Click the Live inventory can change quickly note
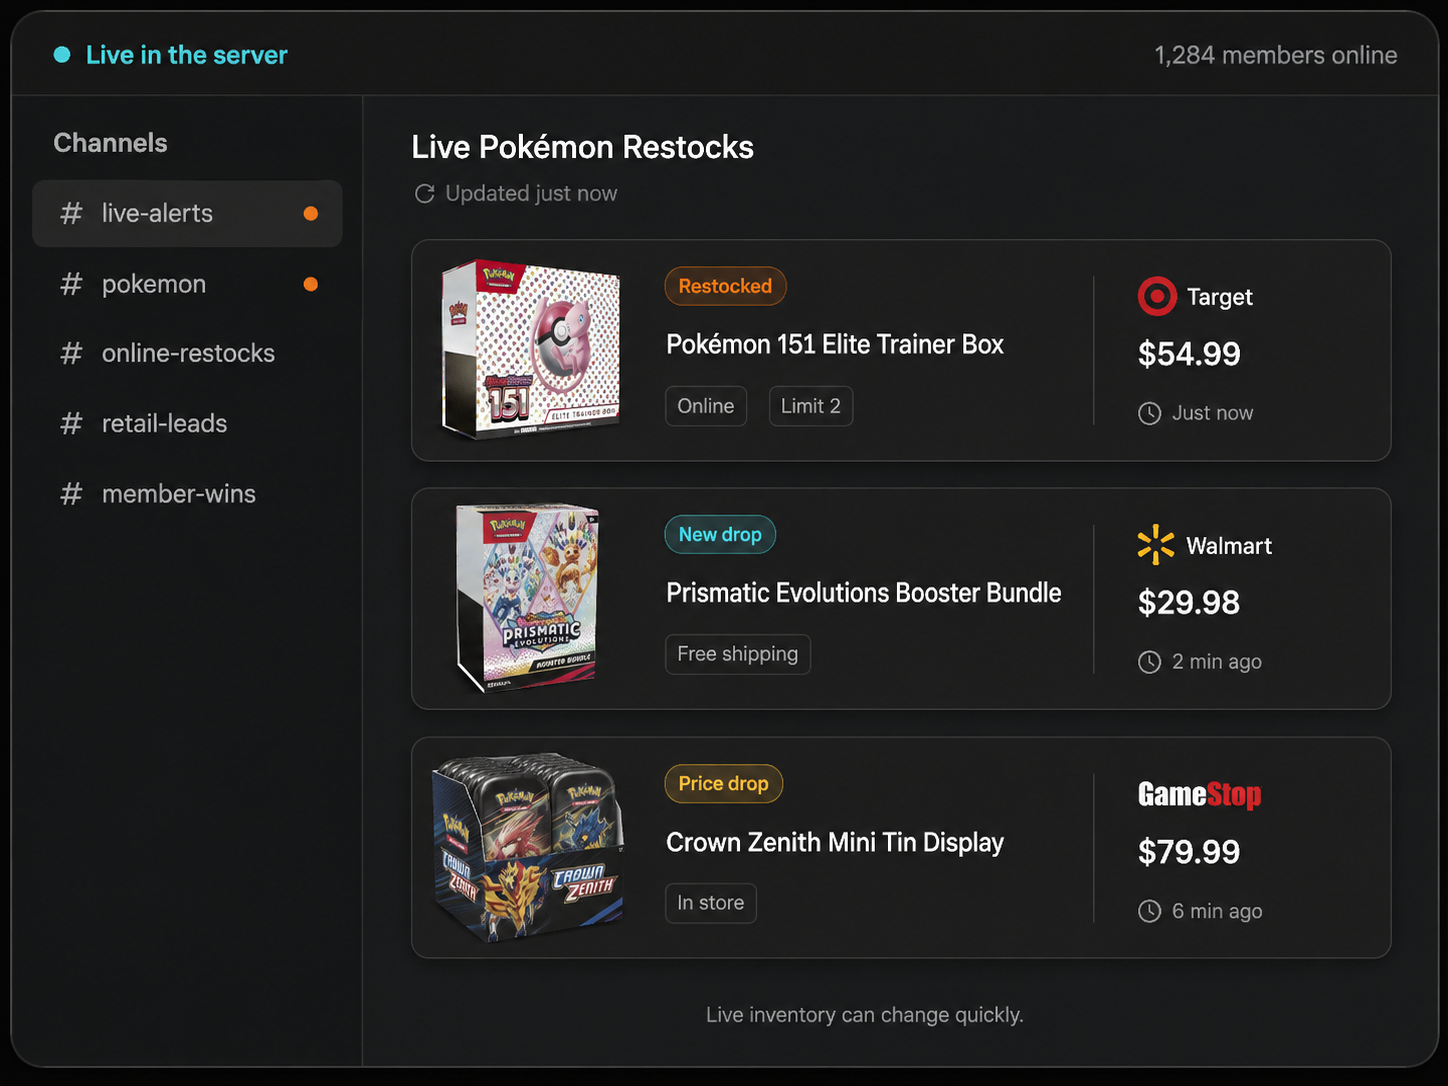 point(865,1015)
